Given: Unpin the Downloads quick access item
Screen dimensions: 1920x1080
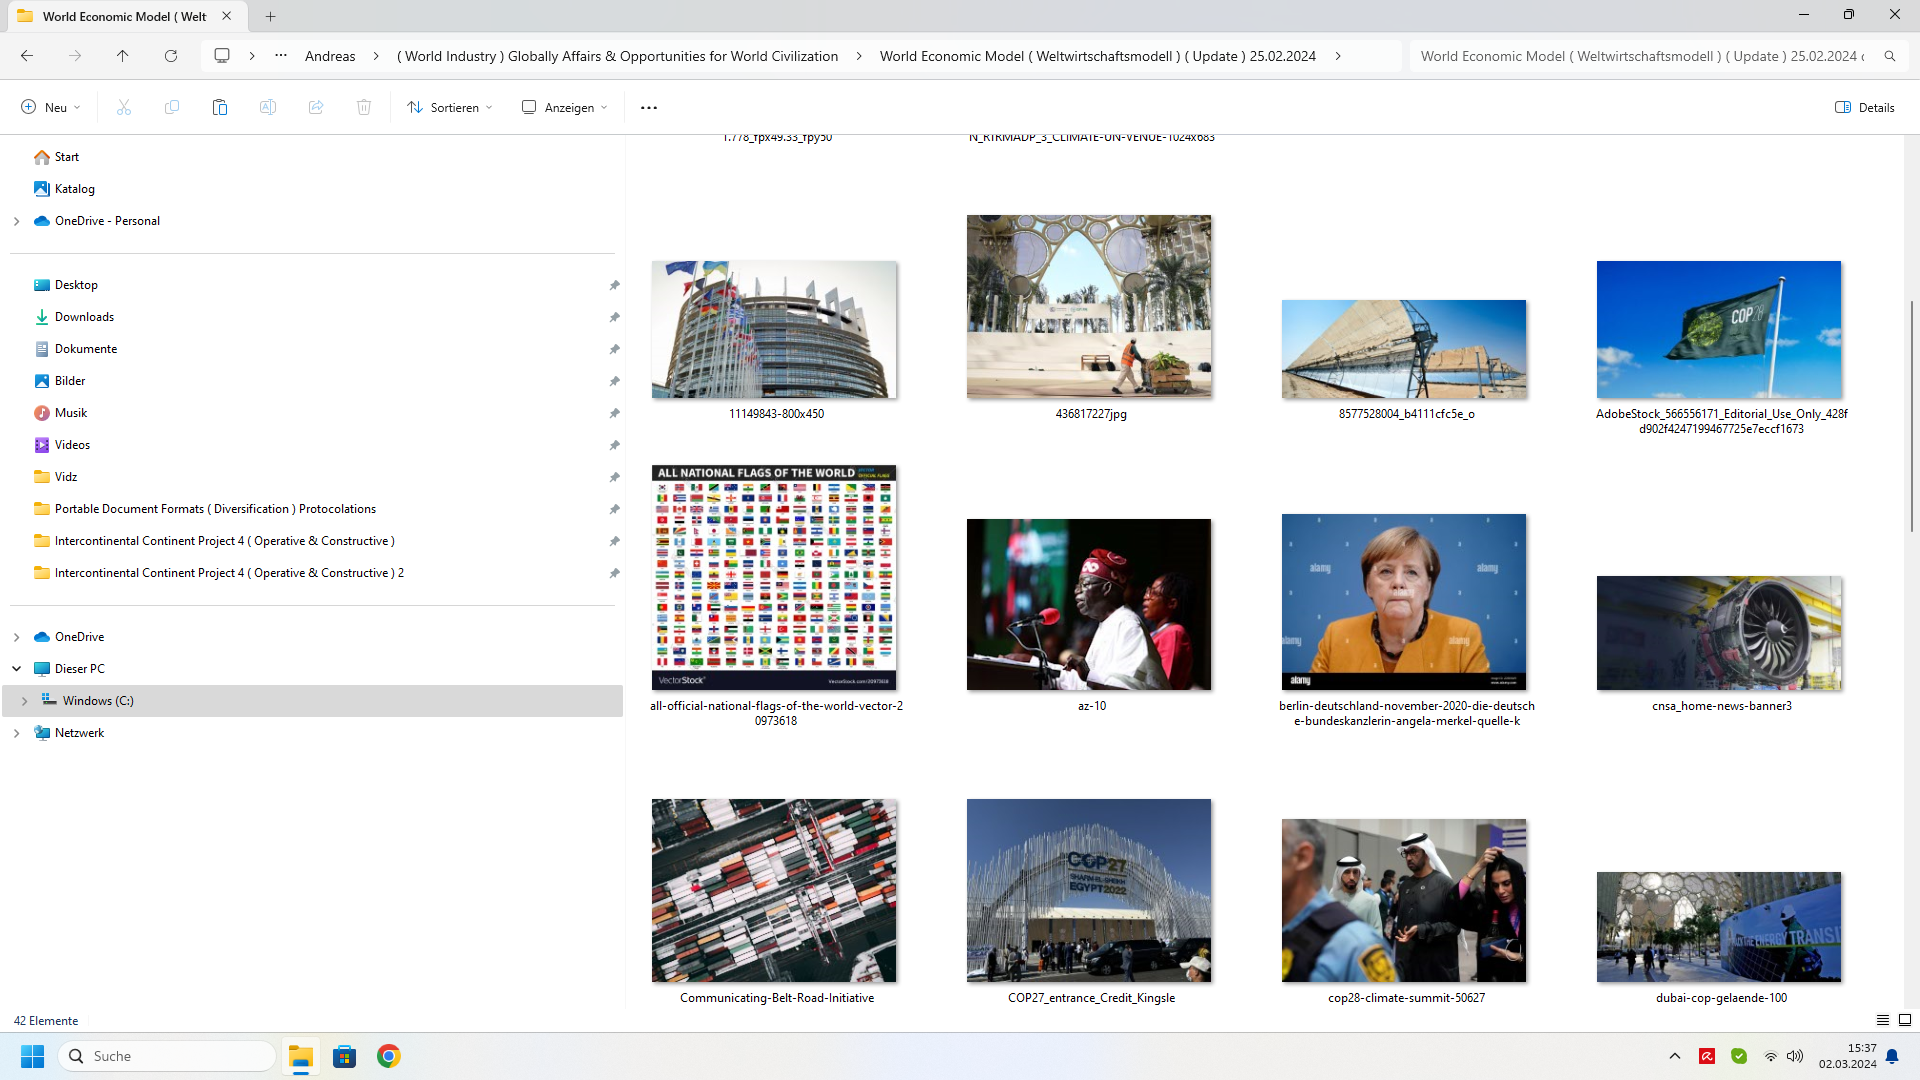Looking at the screenshot, I should pos(614,317).
